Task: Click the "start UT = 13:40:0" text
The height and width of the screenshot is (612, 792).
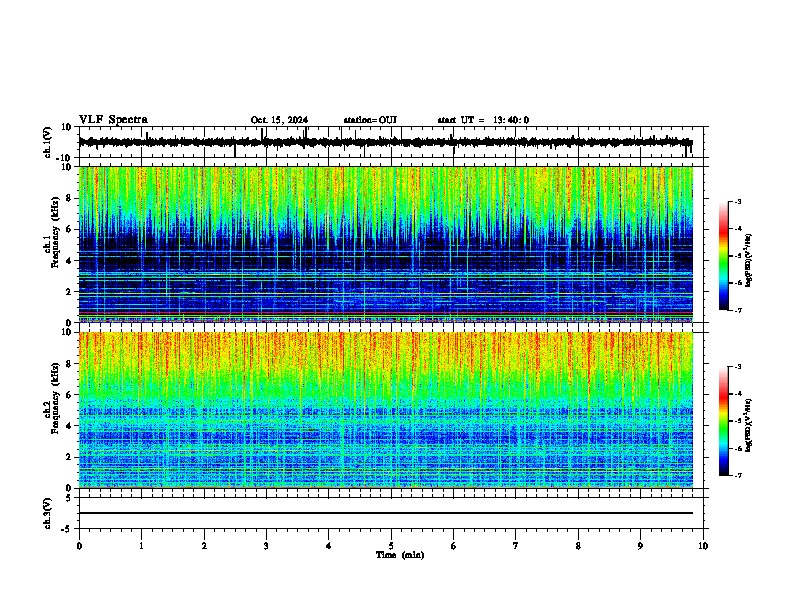Action: 483,120
